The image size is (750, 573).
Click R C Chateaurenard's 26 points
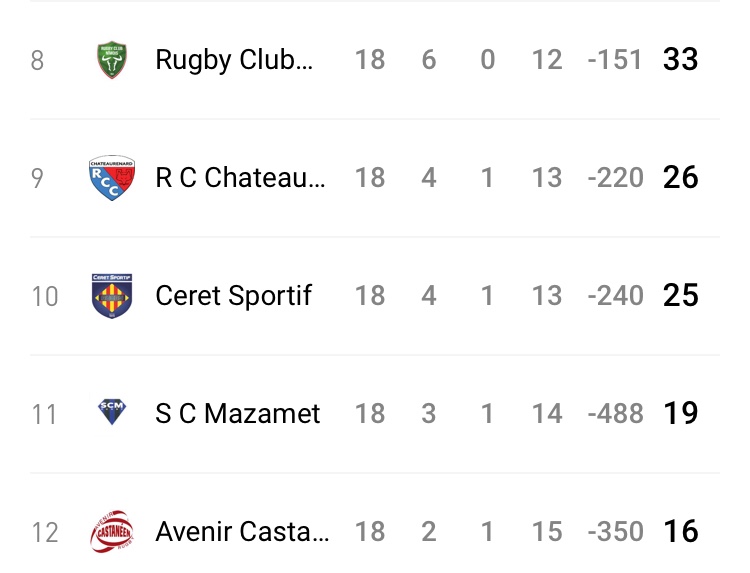(680, 178)
